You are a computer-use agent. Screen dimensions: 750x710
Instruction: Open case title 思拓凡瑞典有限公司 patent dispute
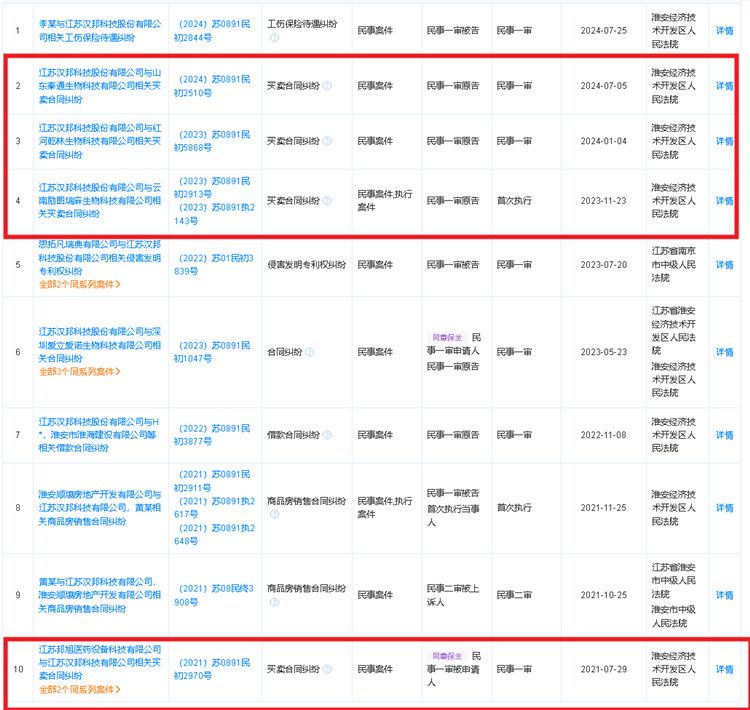pos(100,258)
